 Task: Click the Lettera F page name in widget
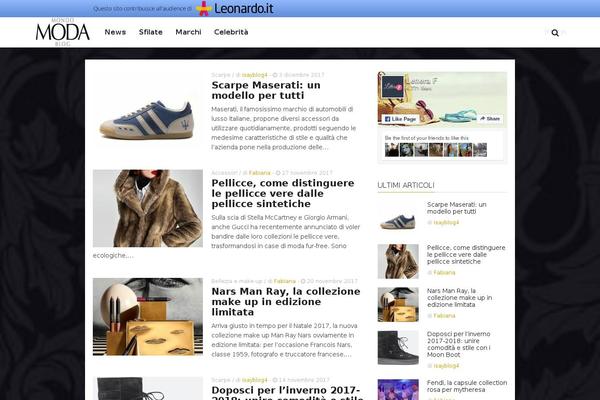click(x=422, y=81)
